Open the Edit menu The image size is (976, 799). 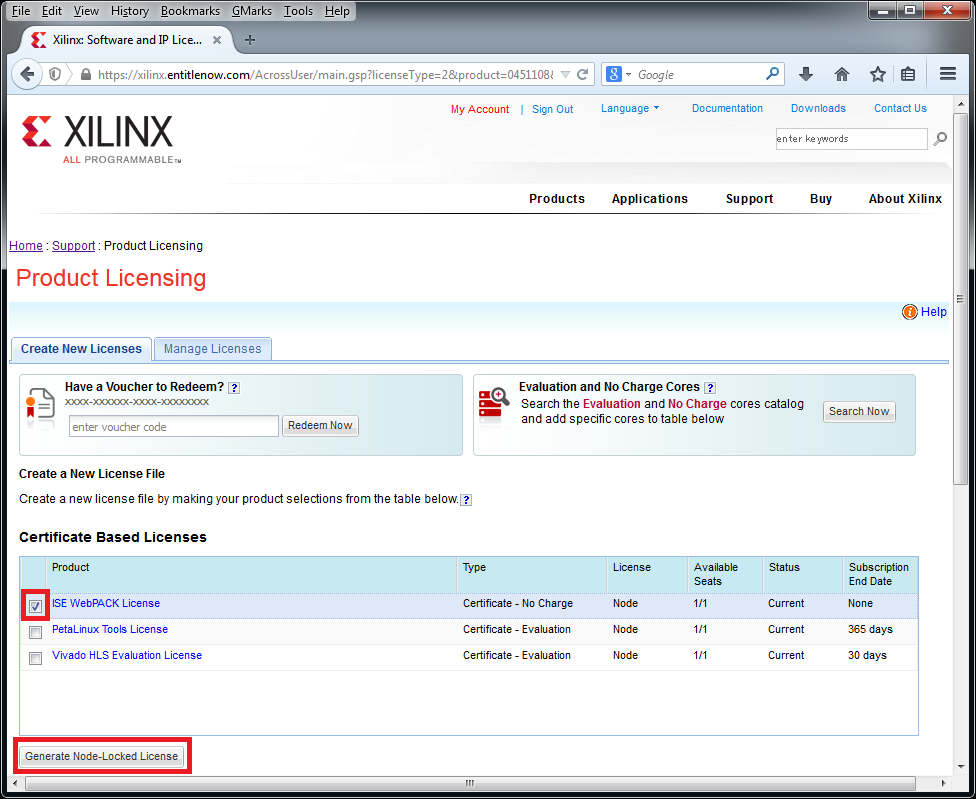52,11
